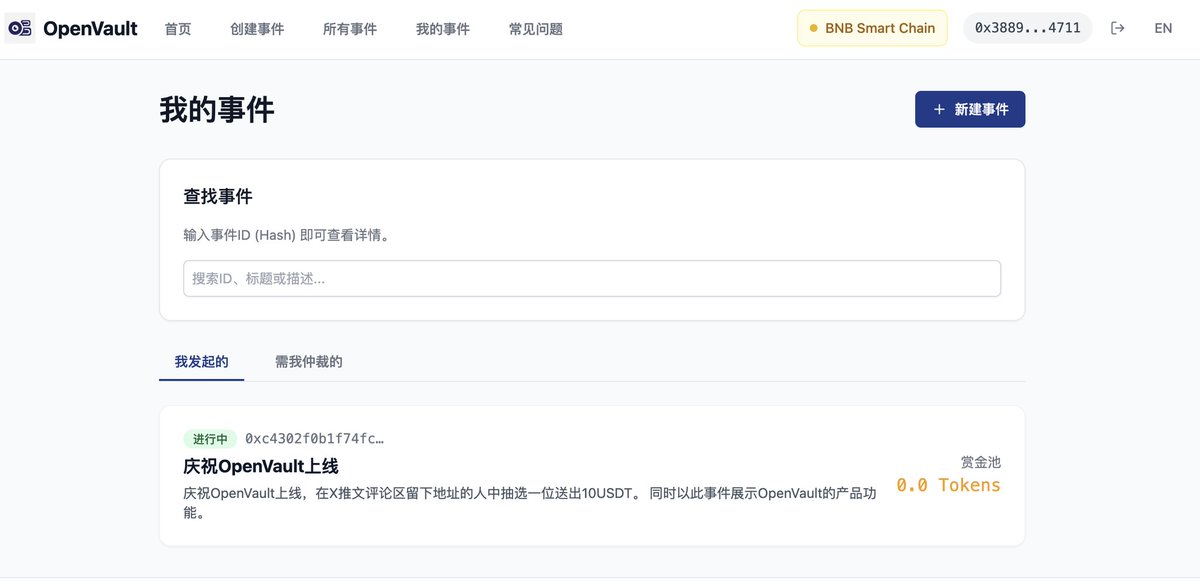Open 常见问题 page
The height and width of the screenshot is (583, 1200).
(x=536, y=29)
